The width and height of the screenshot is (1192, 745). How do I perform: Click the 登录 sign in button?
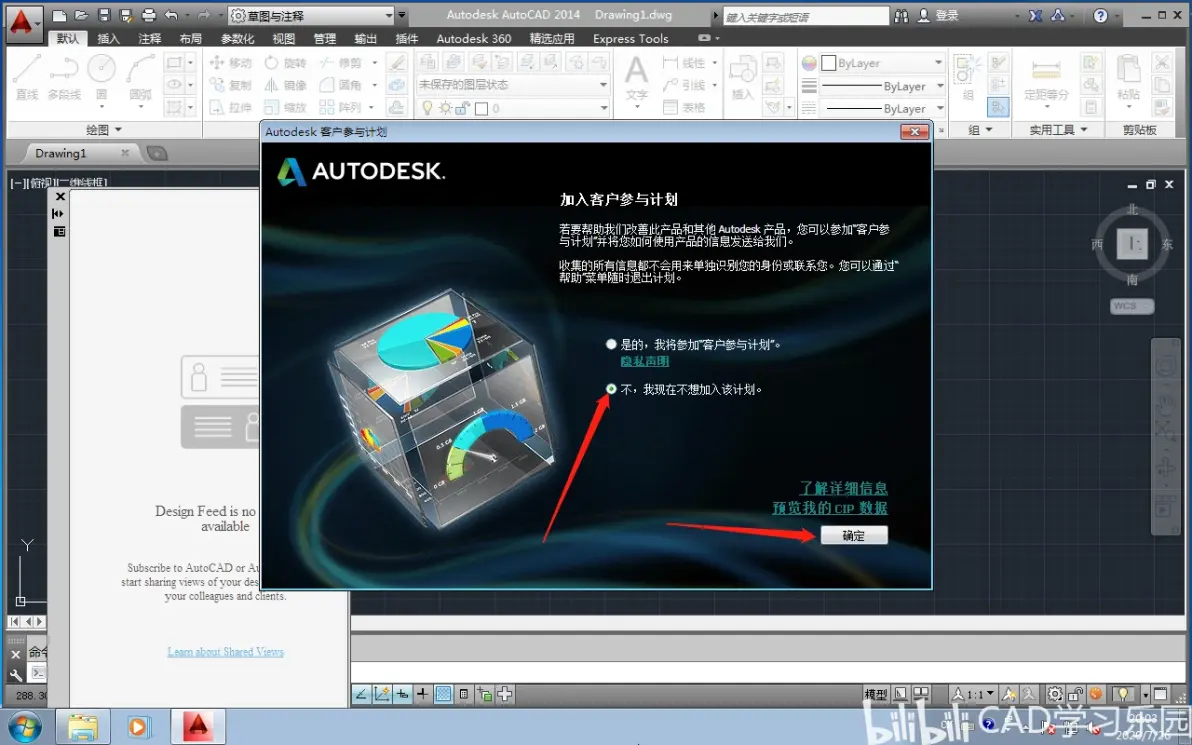click(x=938, y=15)
